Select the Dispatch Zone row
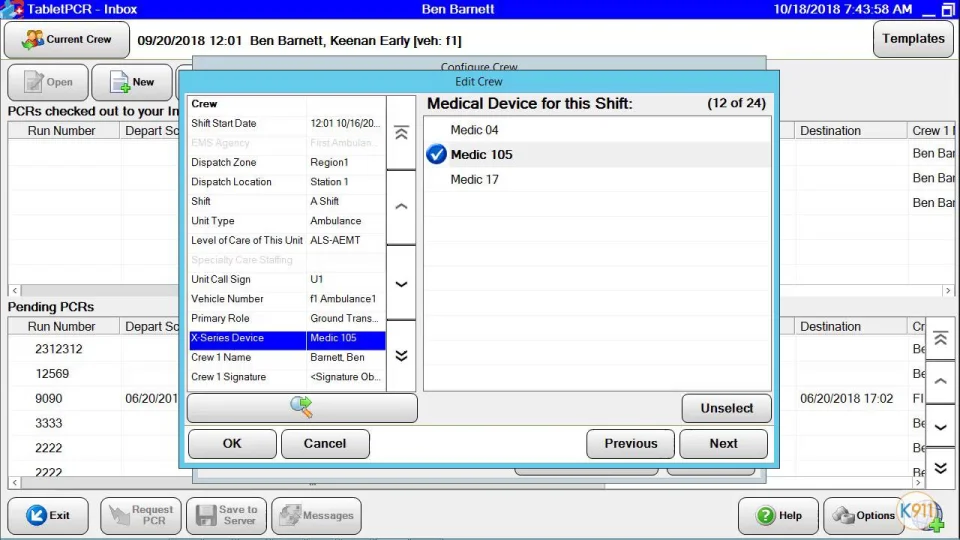The image size is (960, 540). pyautogui.click(x=287, y=162)
